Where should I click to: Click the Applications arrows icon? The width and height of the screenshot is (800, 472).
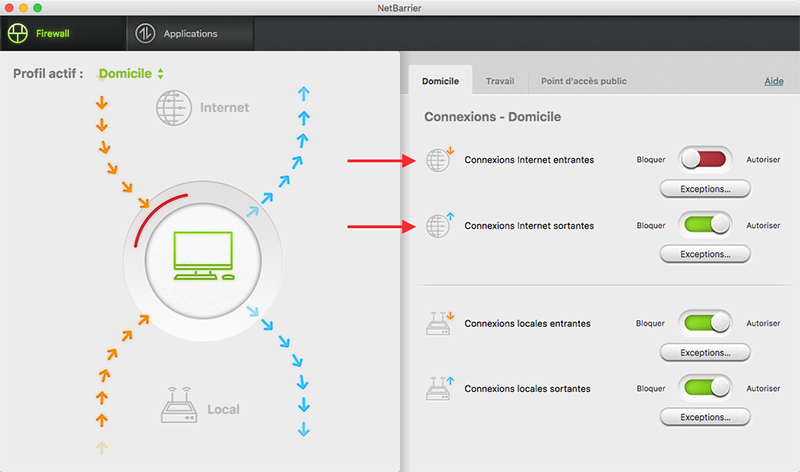point(145,34)
